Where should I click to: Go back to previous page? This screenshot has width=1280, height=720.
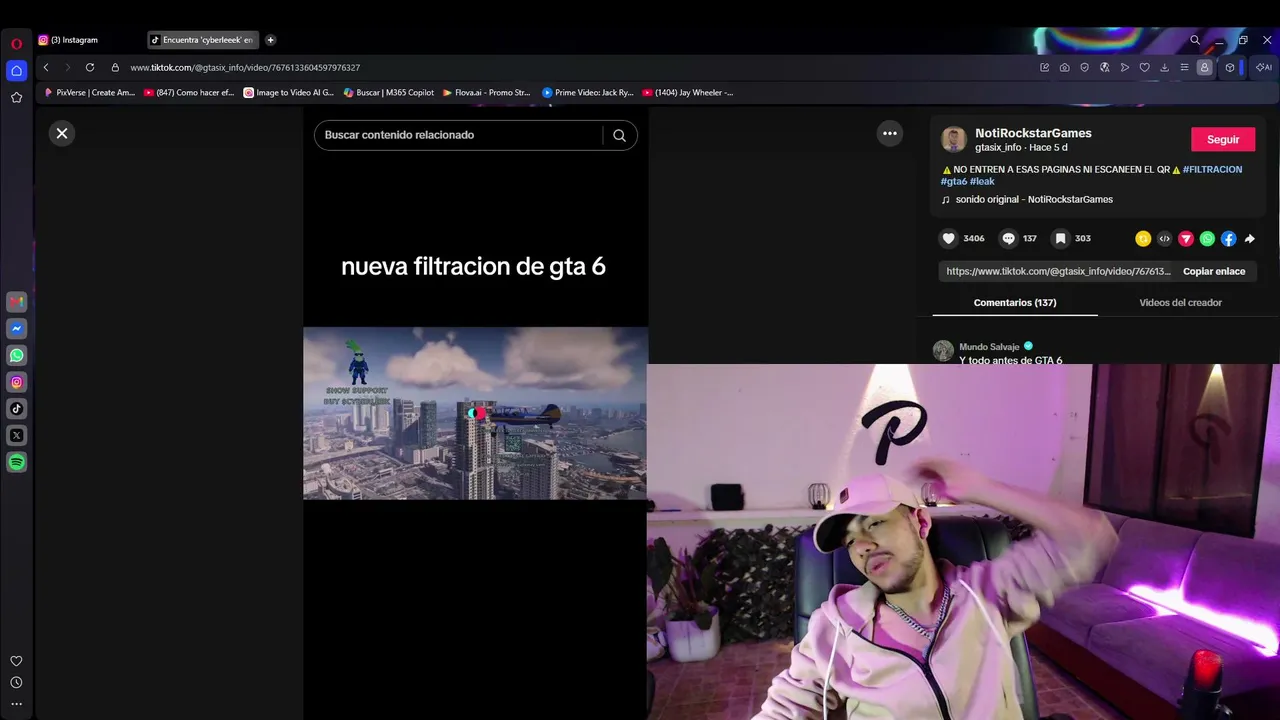click(46, 67)
